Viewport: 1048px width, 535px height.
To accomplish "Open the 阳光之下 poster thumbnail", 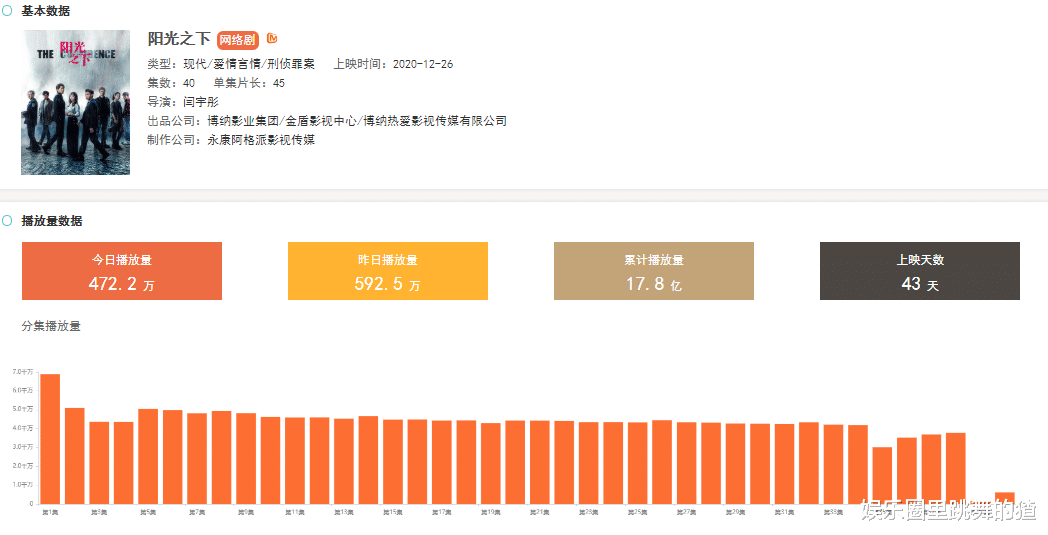I will pyautogui.click(x=76, y=102).
